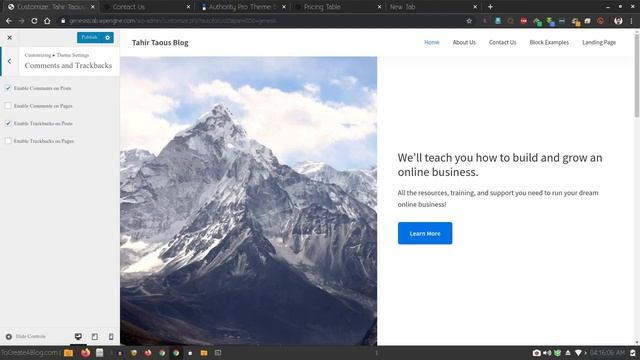The width and height of the screenshot is (640, 360).
Task: Open Block Examples menu item
Action: 549,42
